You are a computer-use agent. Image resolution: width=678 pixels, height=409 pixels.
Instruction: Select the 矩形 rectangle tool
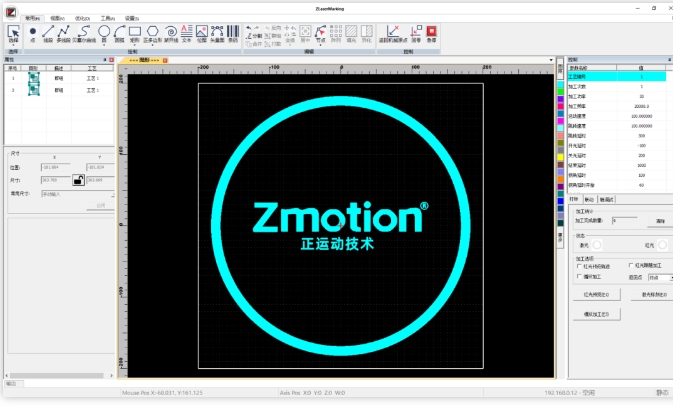point(135,34)
